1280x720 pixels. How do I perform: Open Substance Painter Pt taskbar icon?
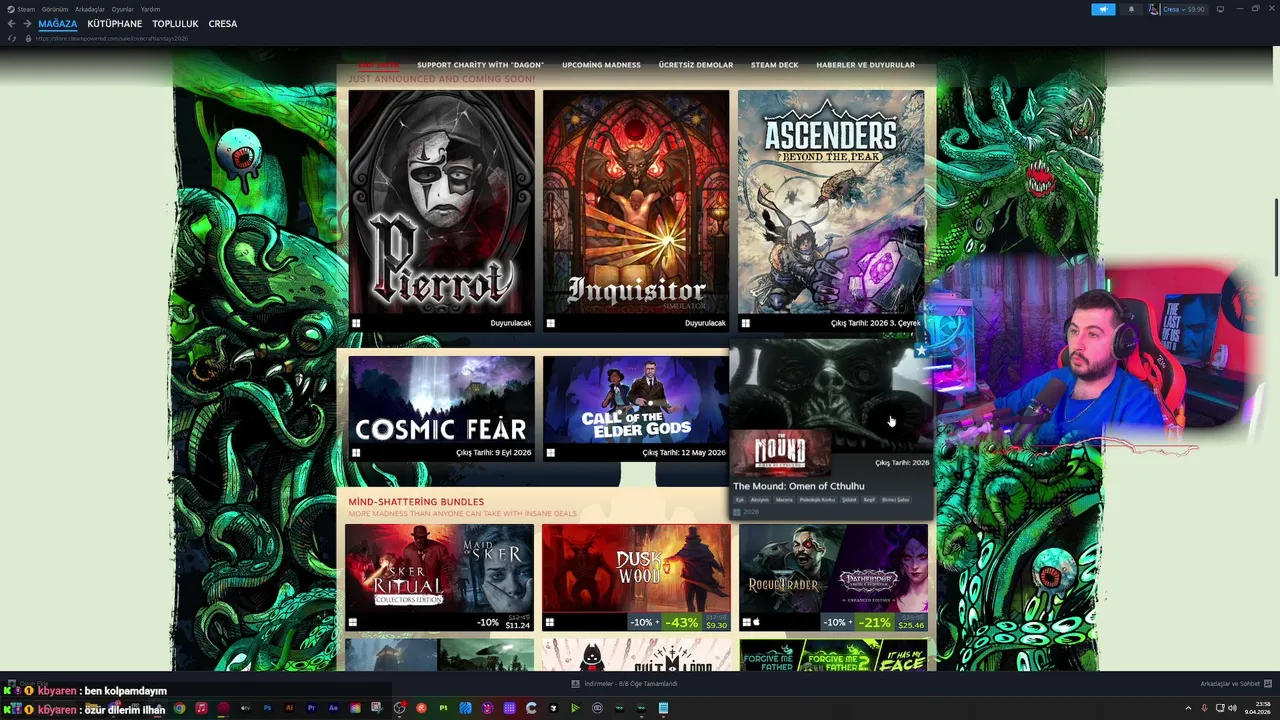[443, 708]
